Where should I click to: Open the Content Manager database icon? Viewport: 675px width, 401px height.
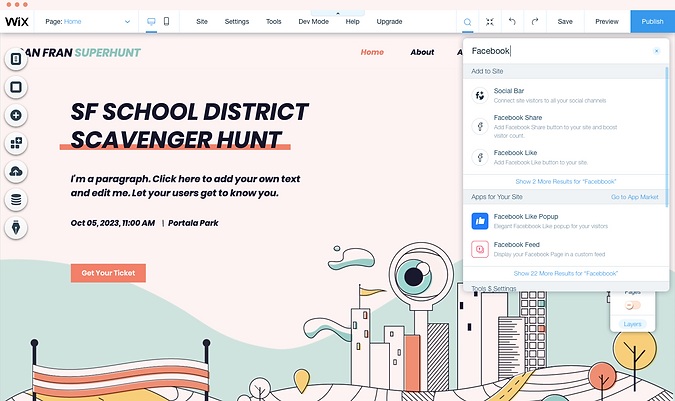click(16, 200)
